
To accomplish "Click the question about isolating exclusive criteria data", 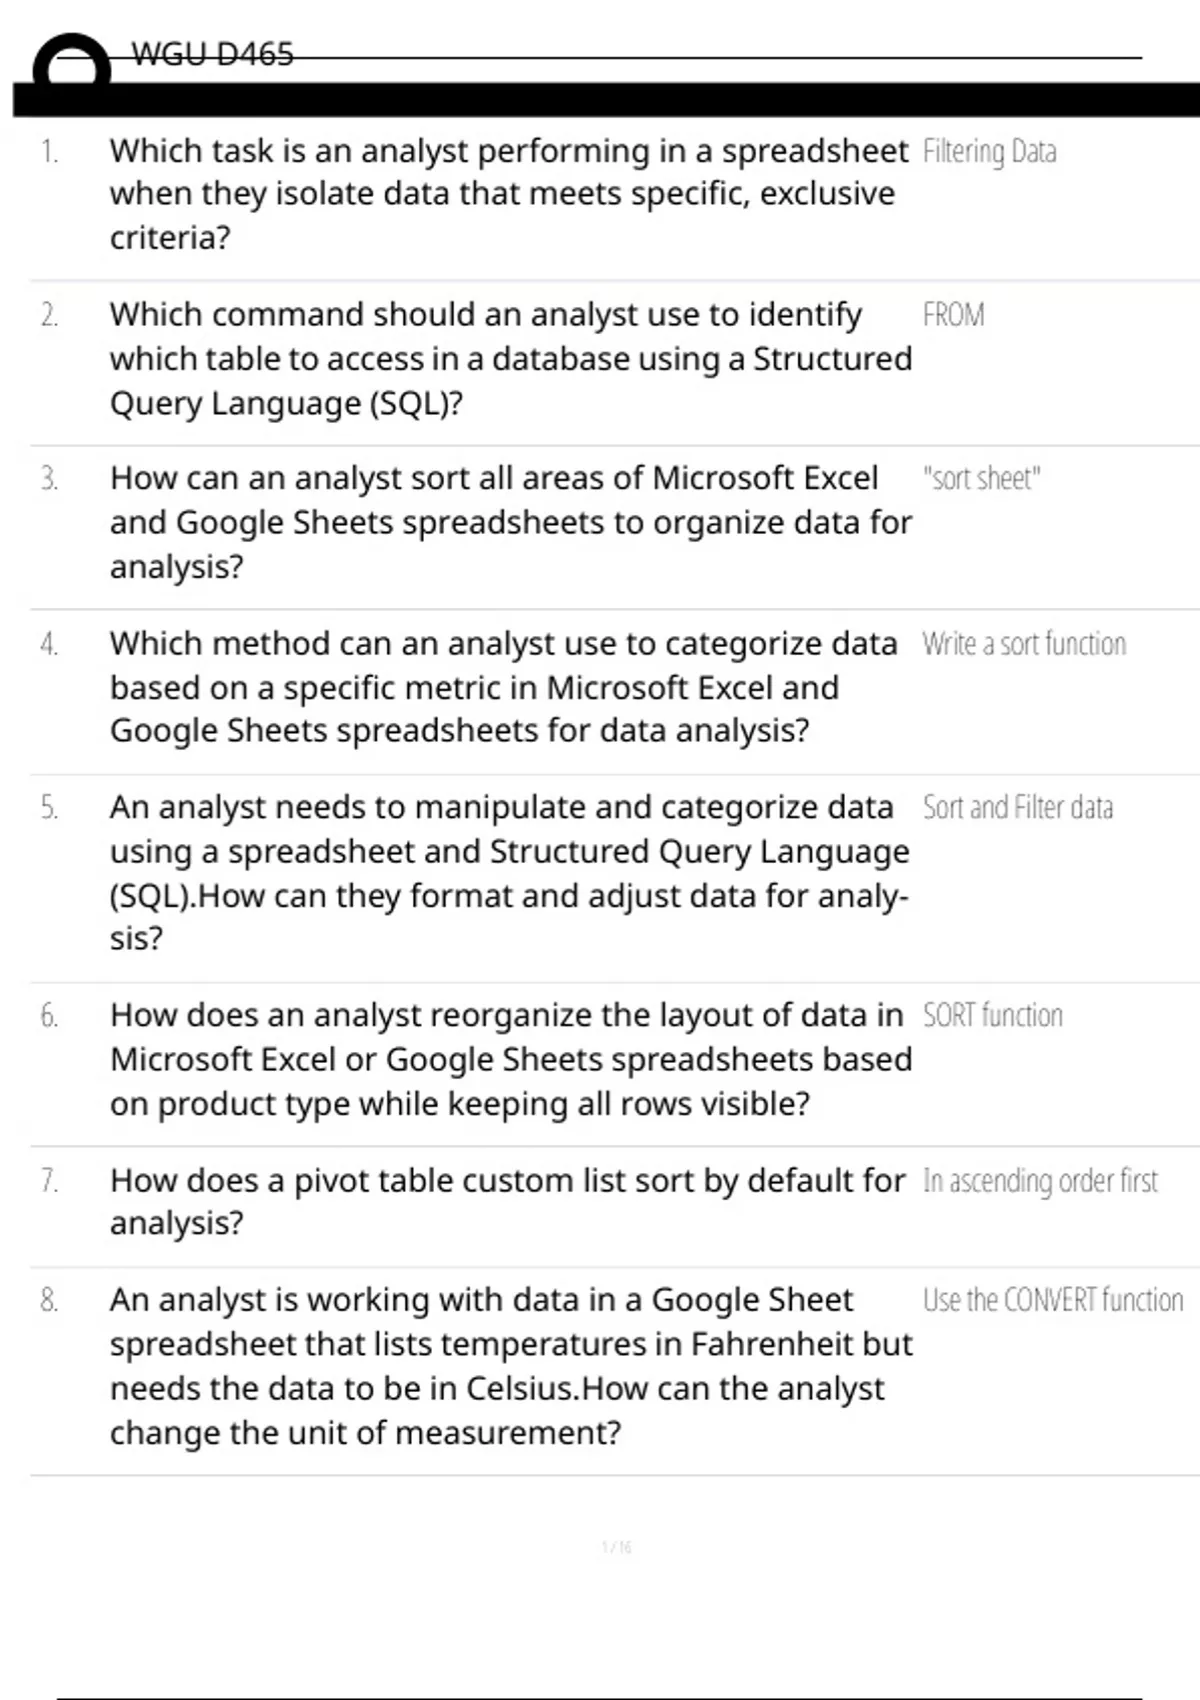I will [x=508, y=194].
